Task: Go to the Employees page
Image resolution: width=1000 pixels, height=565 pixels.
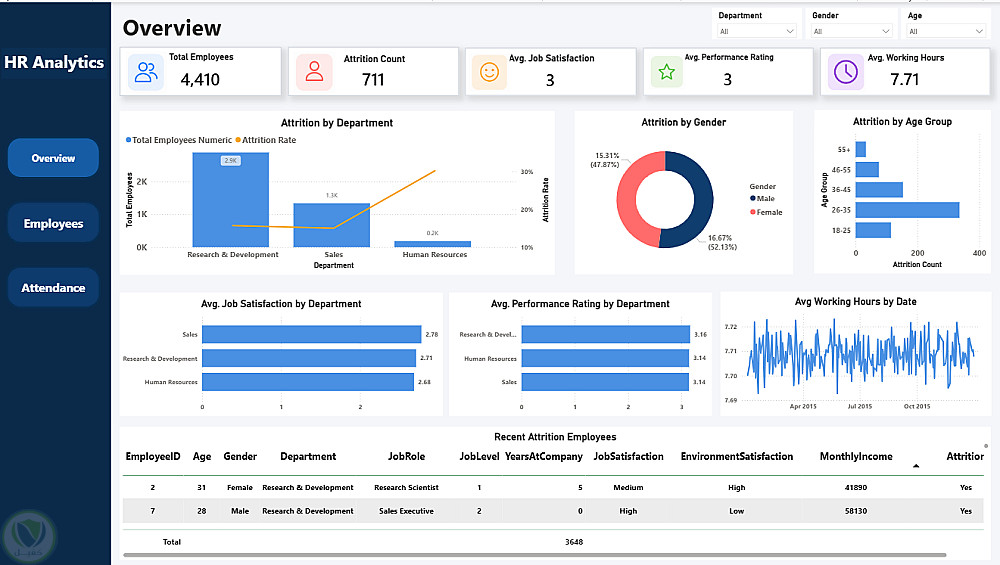Action: click(x=53, y=223)
